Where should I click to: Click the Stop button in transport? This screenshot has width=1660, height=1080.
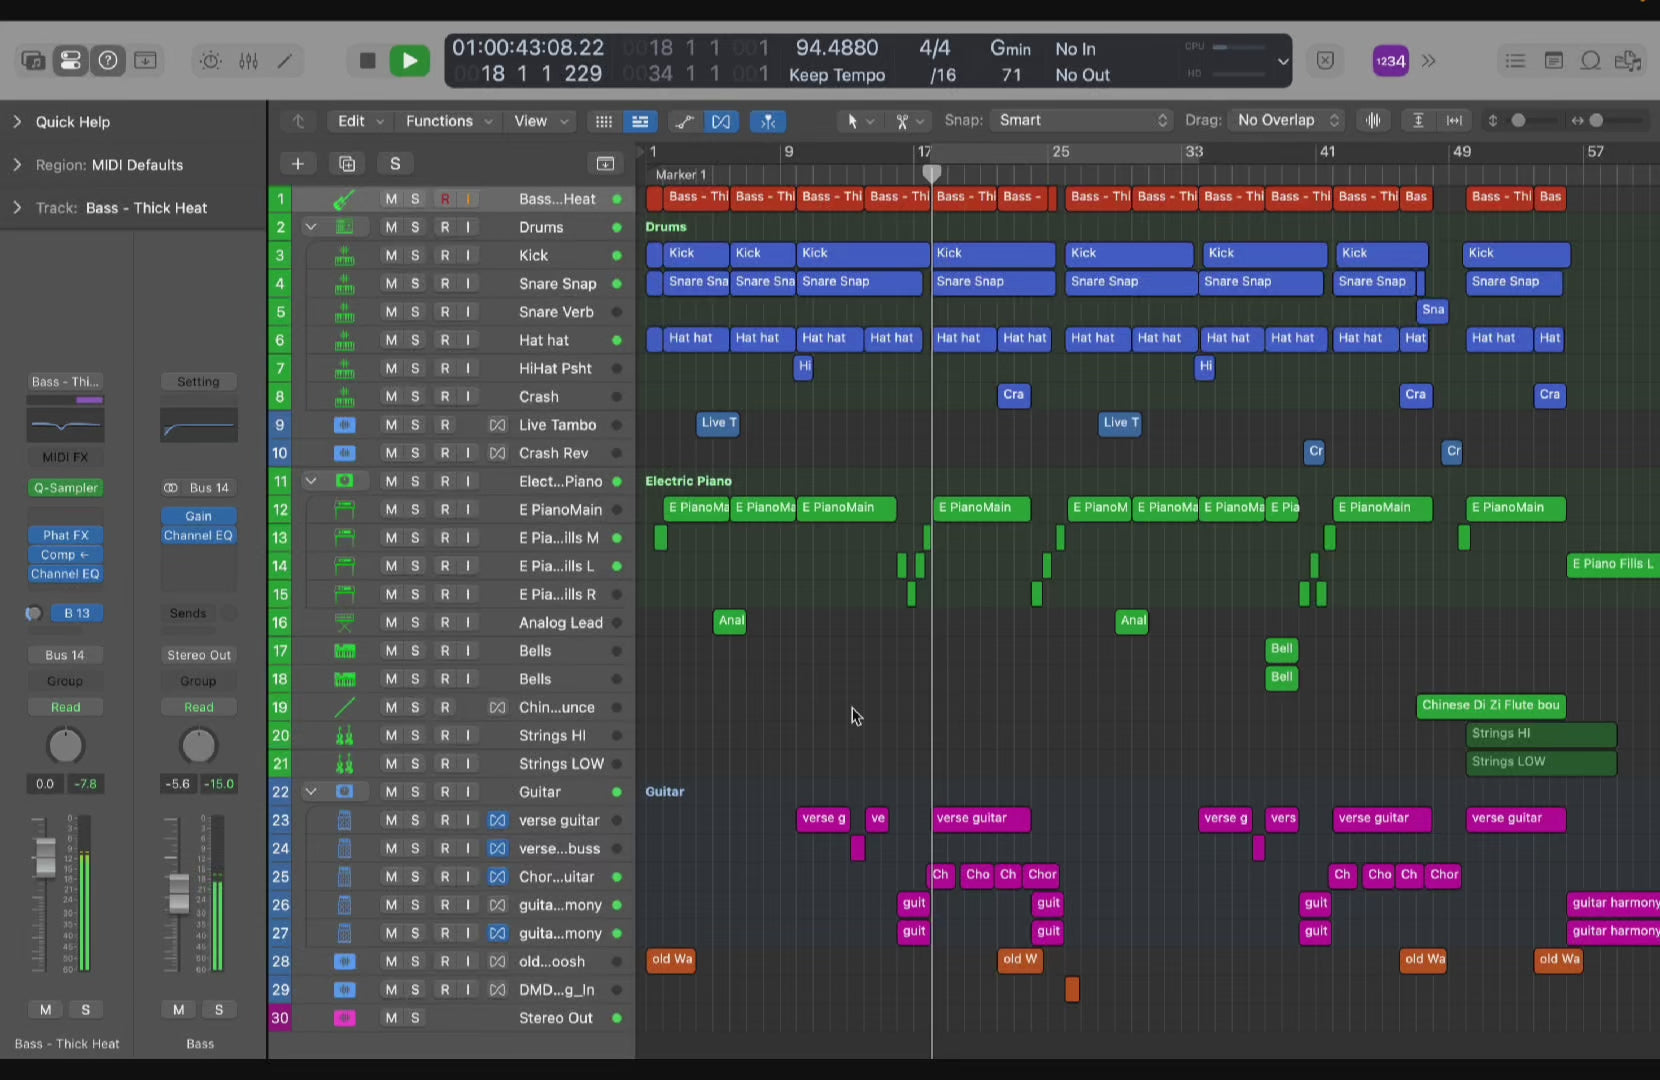tap(367, 61)
